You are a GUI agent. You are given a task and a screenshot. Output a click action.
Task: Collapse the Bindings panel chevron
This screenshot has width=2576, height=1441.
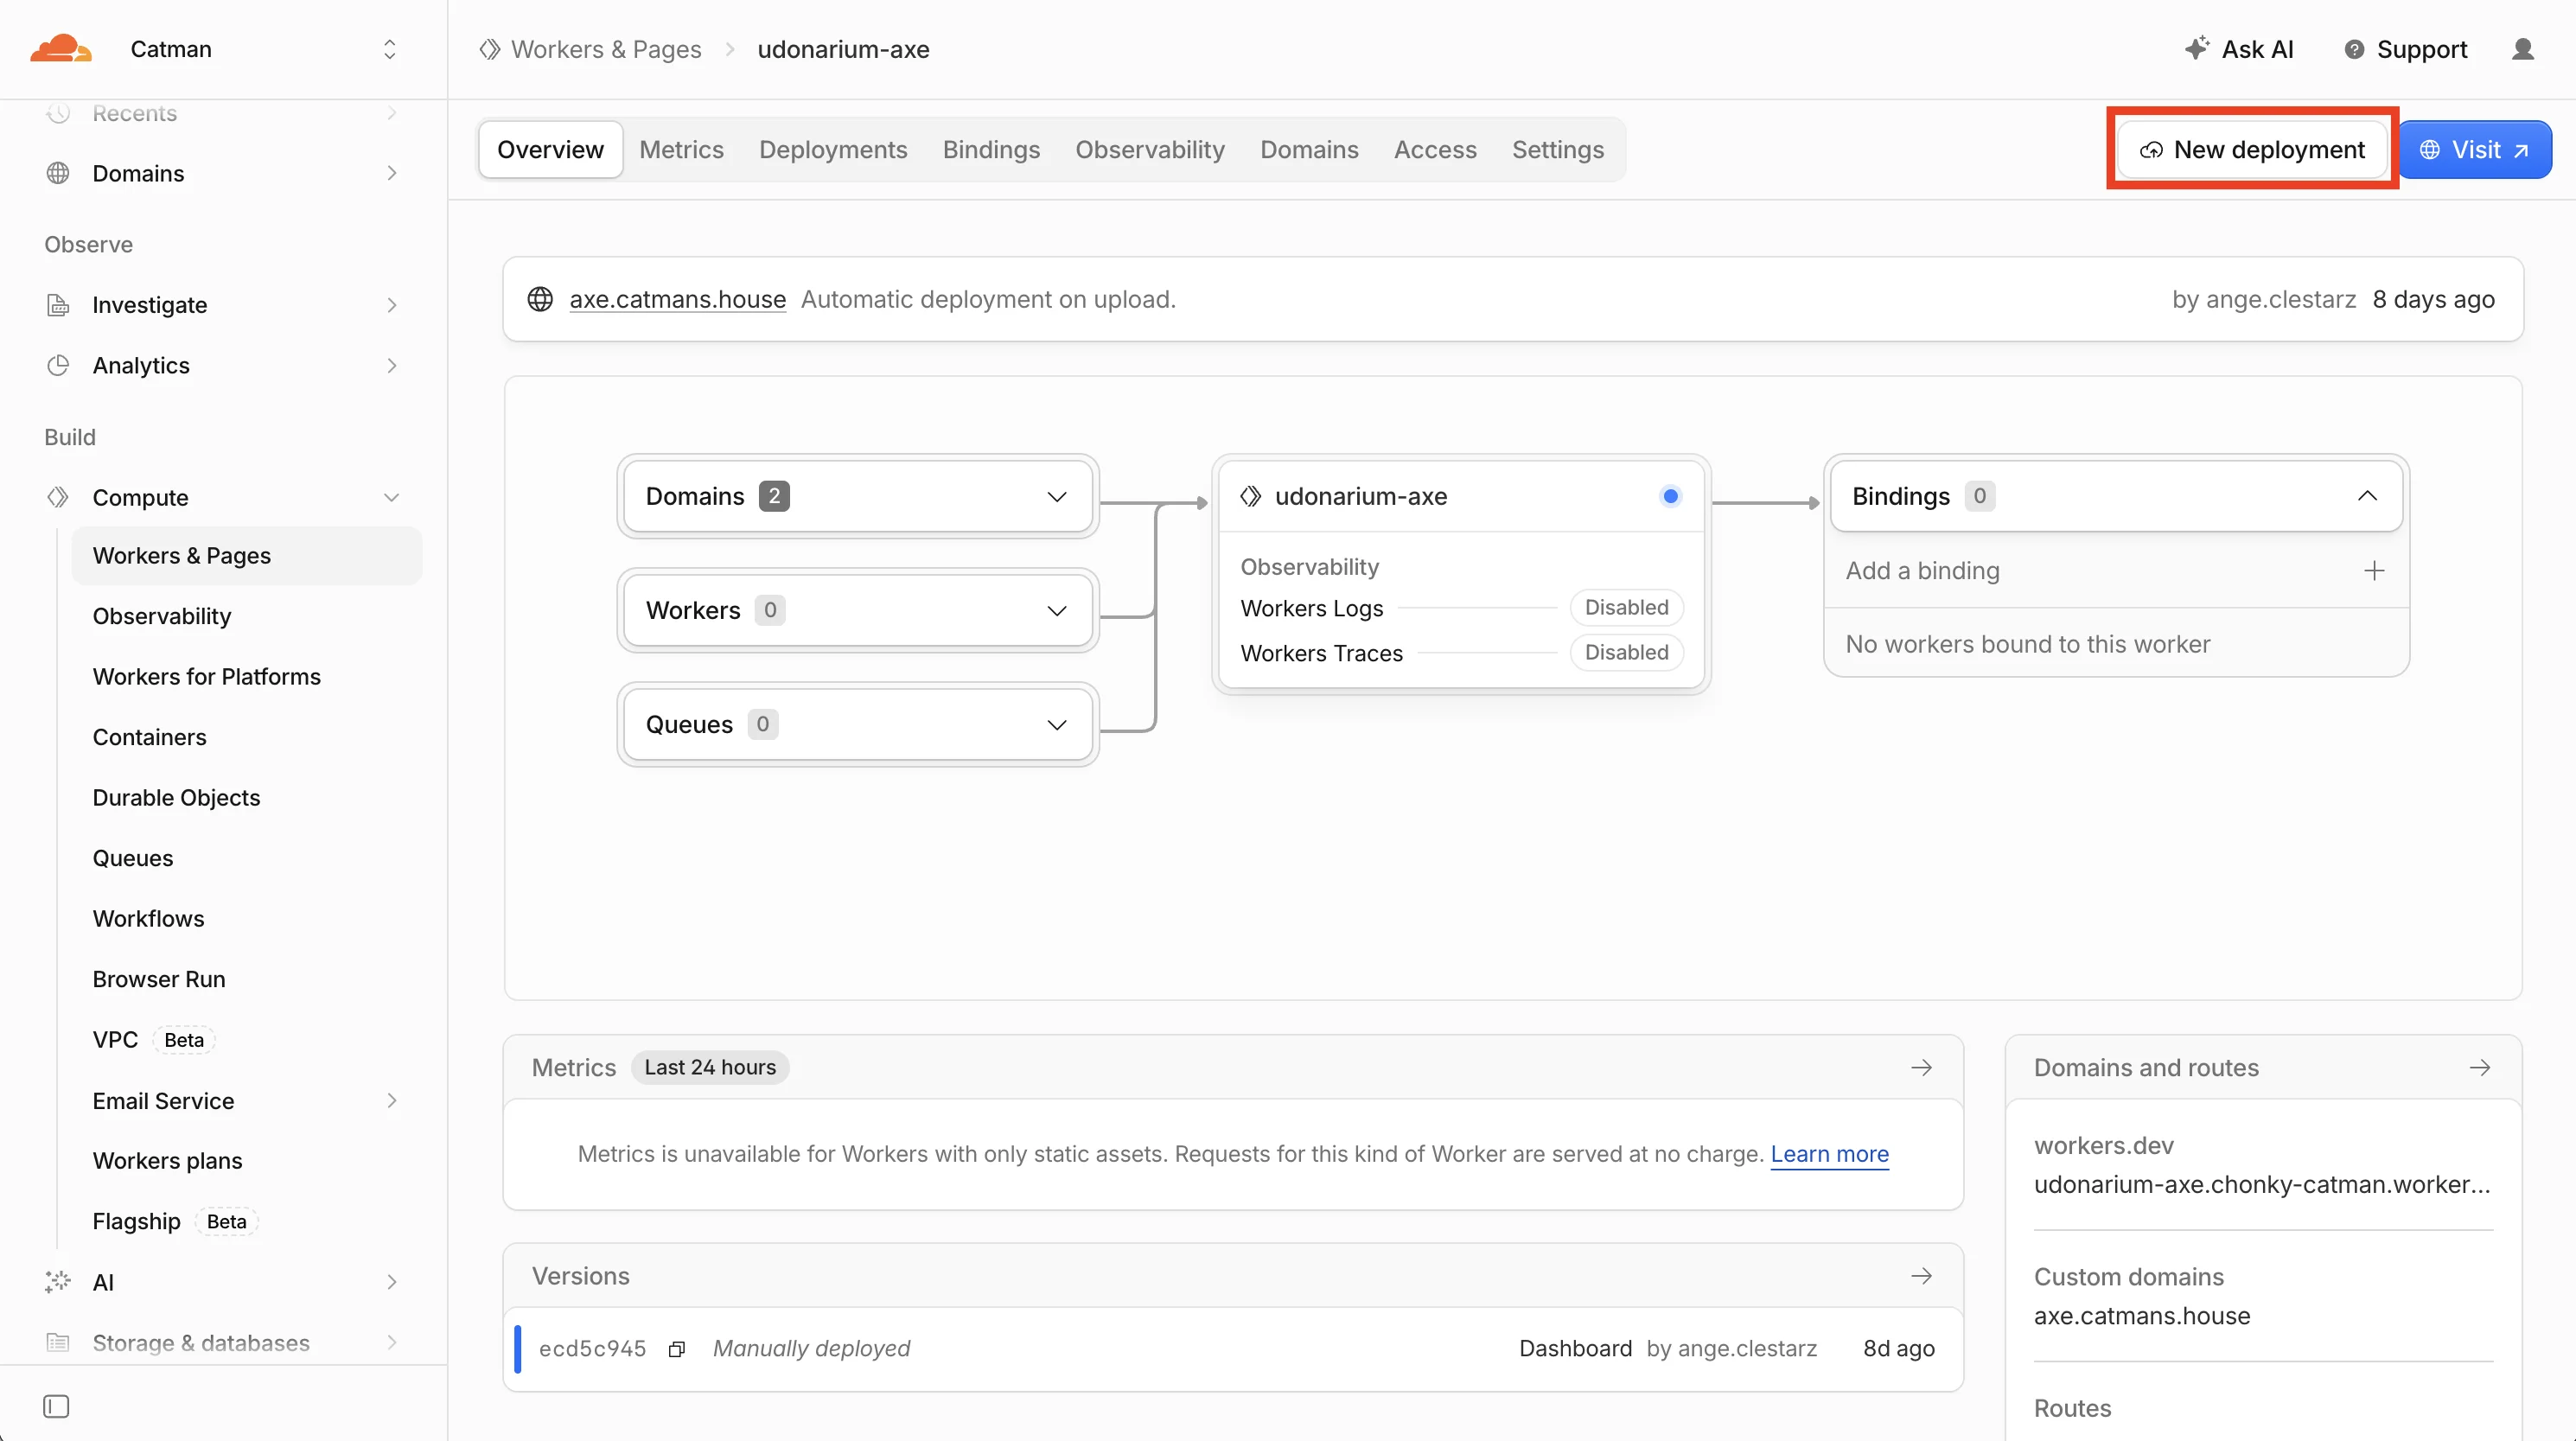2367,496
